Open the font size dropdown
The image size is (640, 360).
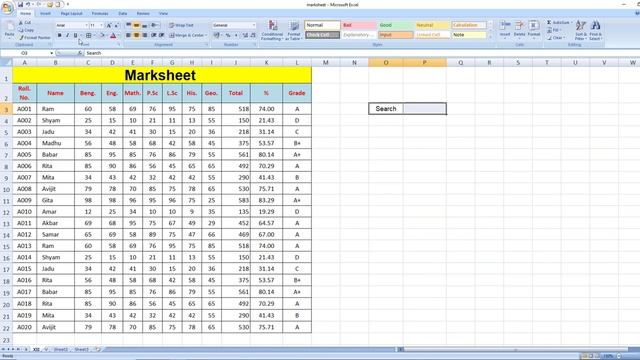101,25
